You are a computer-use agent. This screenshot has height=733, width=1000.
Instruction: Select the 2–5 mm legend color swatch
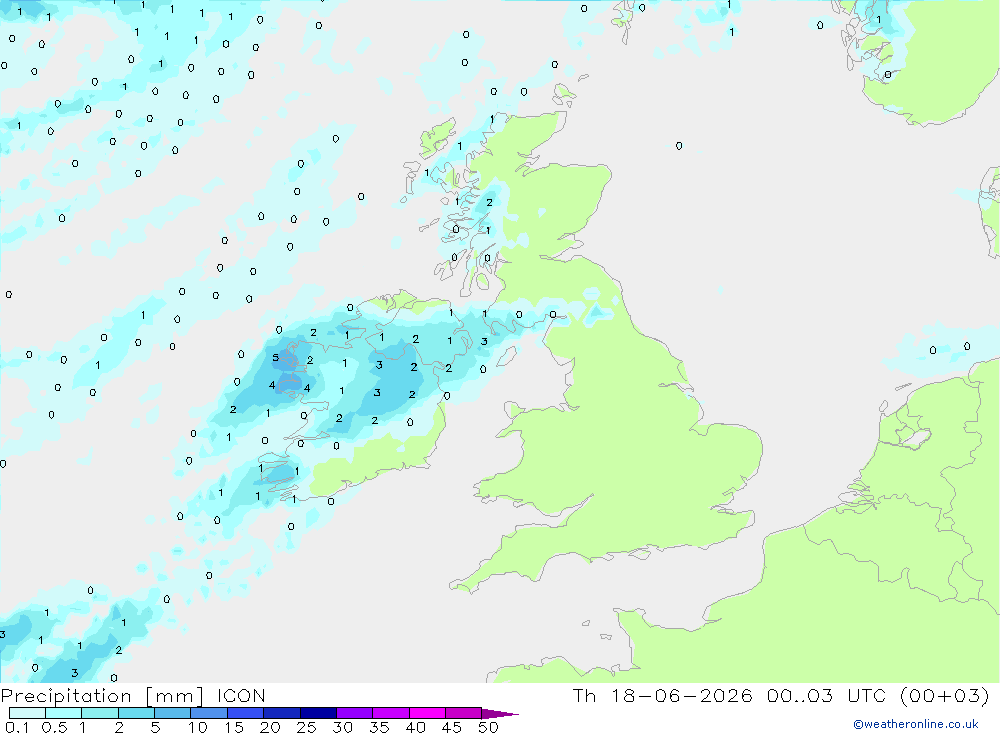[x=136, y=713]
